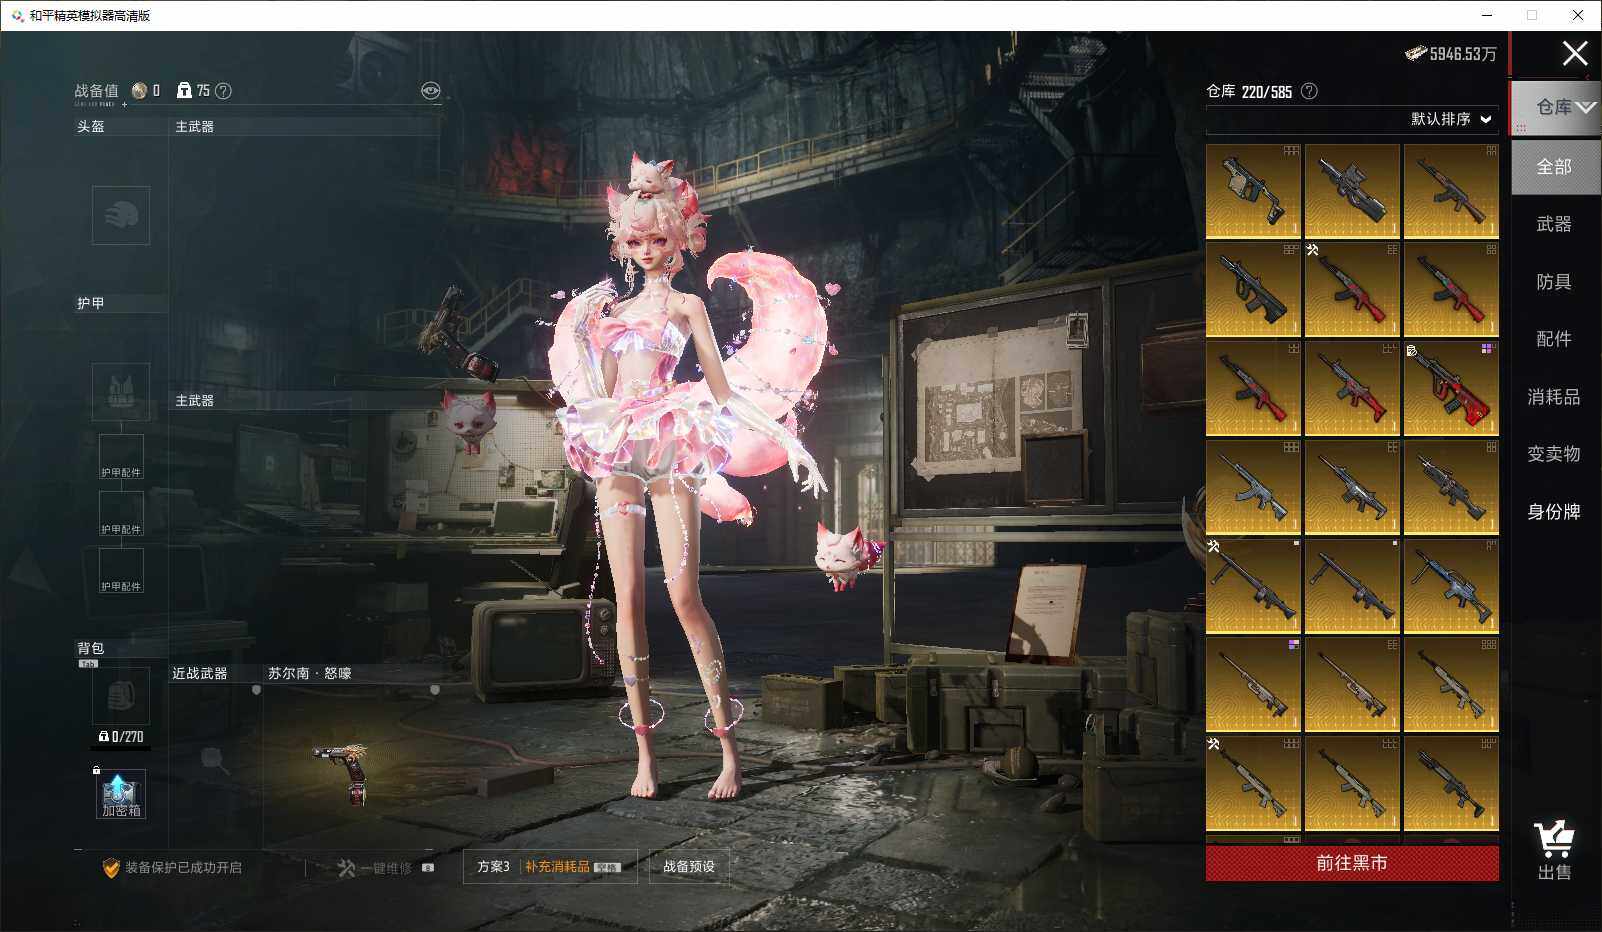Select rifle with wrench in row seven

(x=1253, y=784)
